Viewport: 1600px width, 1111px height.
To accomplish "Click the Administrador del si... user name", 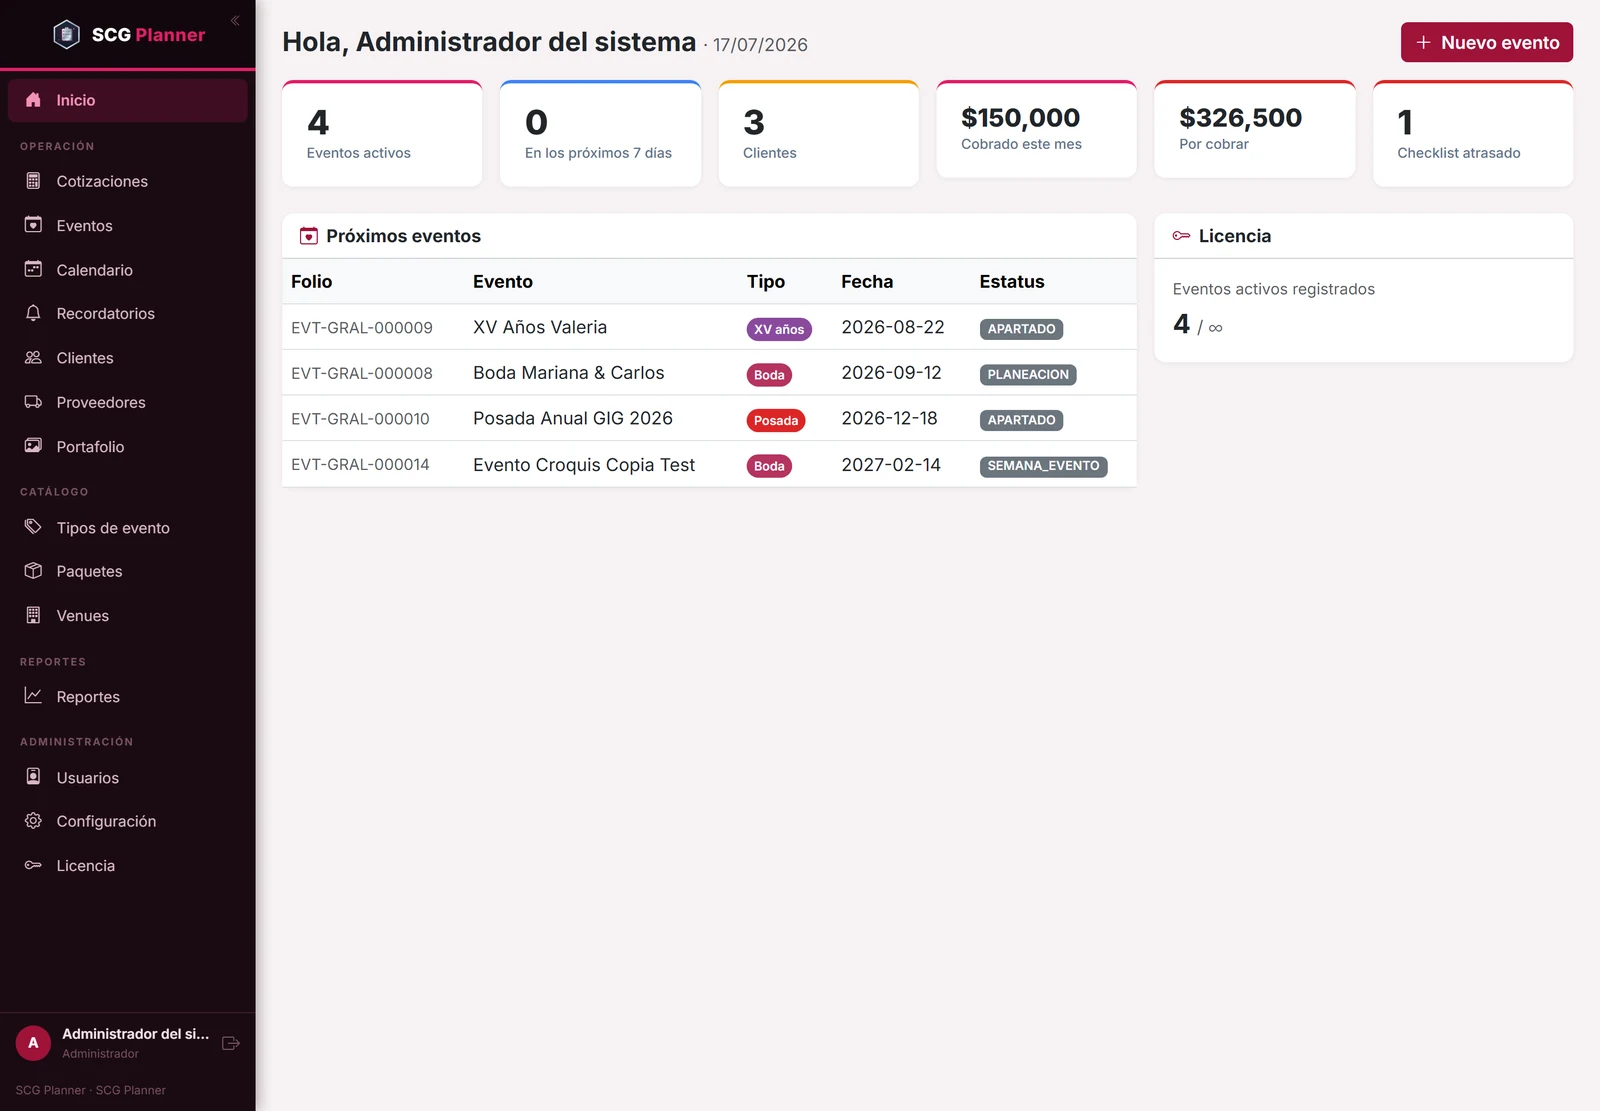I will pos(136,1034).
